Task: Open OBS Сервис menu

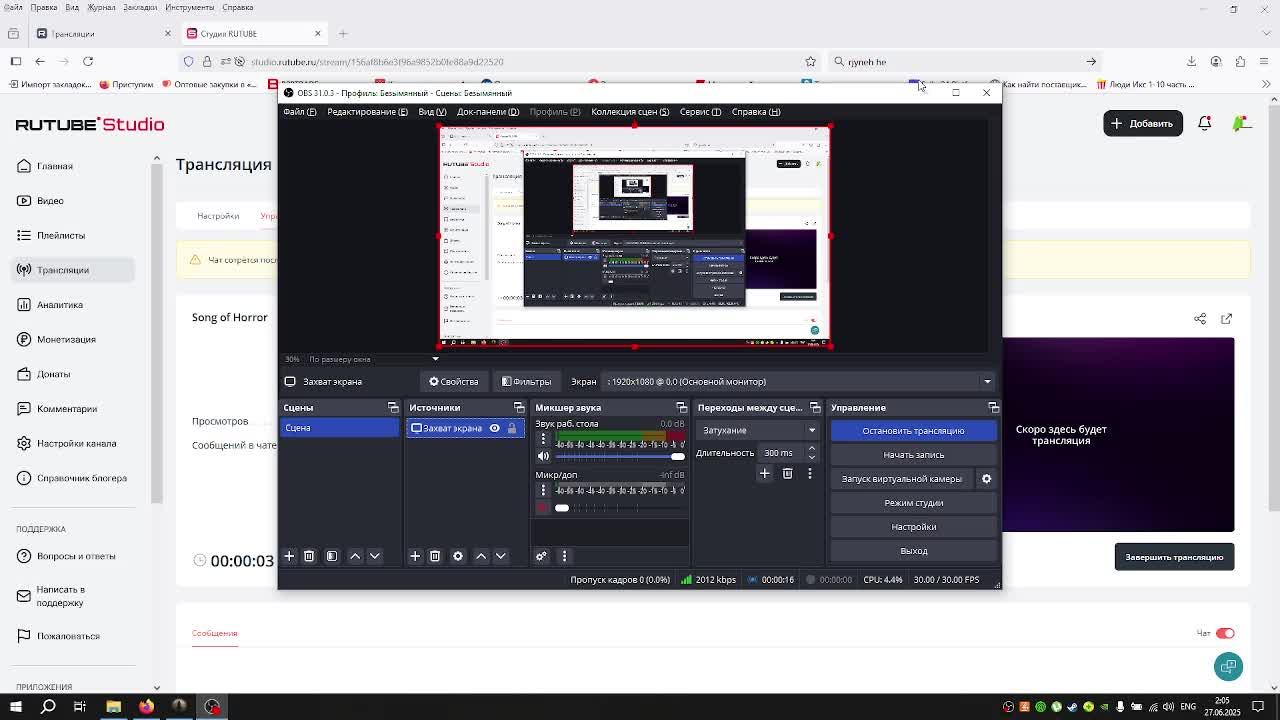Action: (700, 112)
